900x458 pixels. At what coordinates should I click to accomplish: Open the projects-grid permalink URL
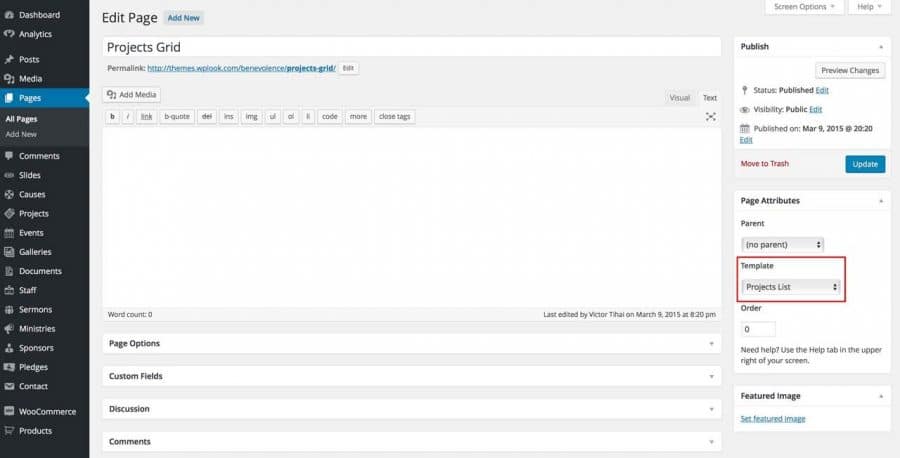coord(242,68)
